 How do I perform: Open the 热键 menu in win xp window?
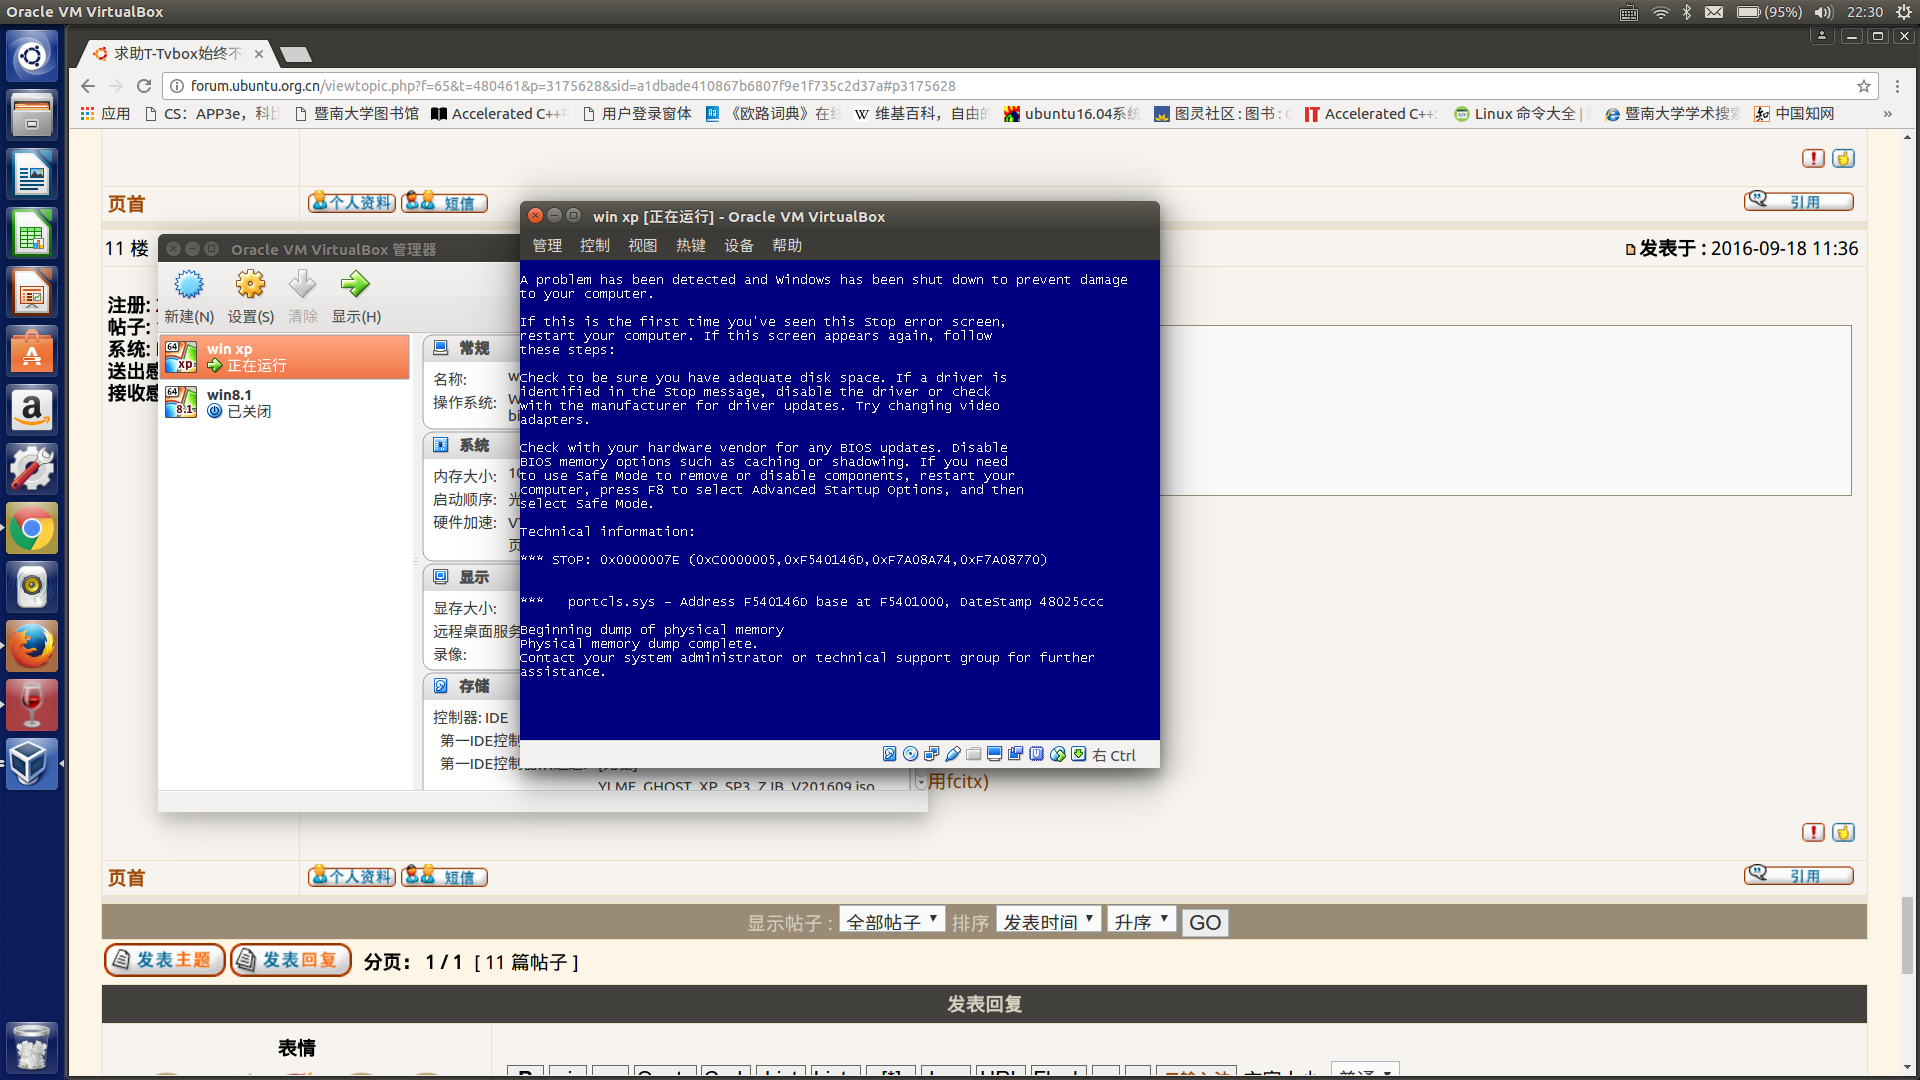691,246
